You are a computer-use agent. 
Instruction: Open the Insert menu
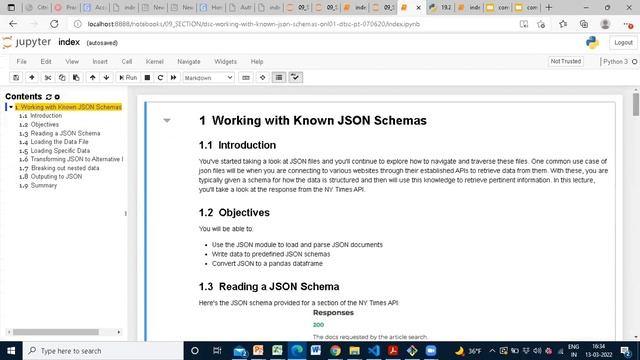tap(100, 62)
